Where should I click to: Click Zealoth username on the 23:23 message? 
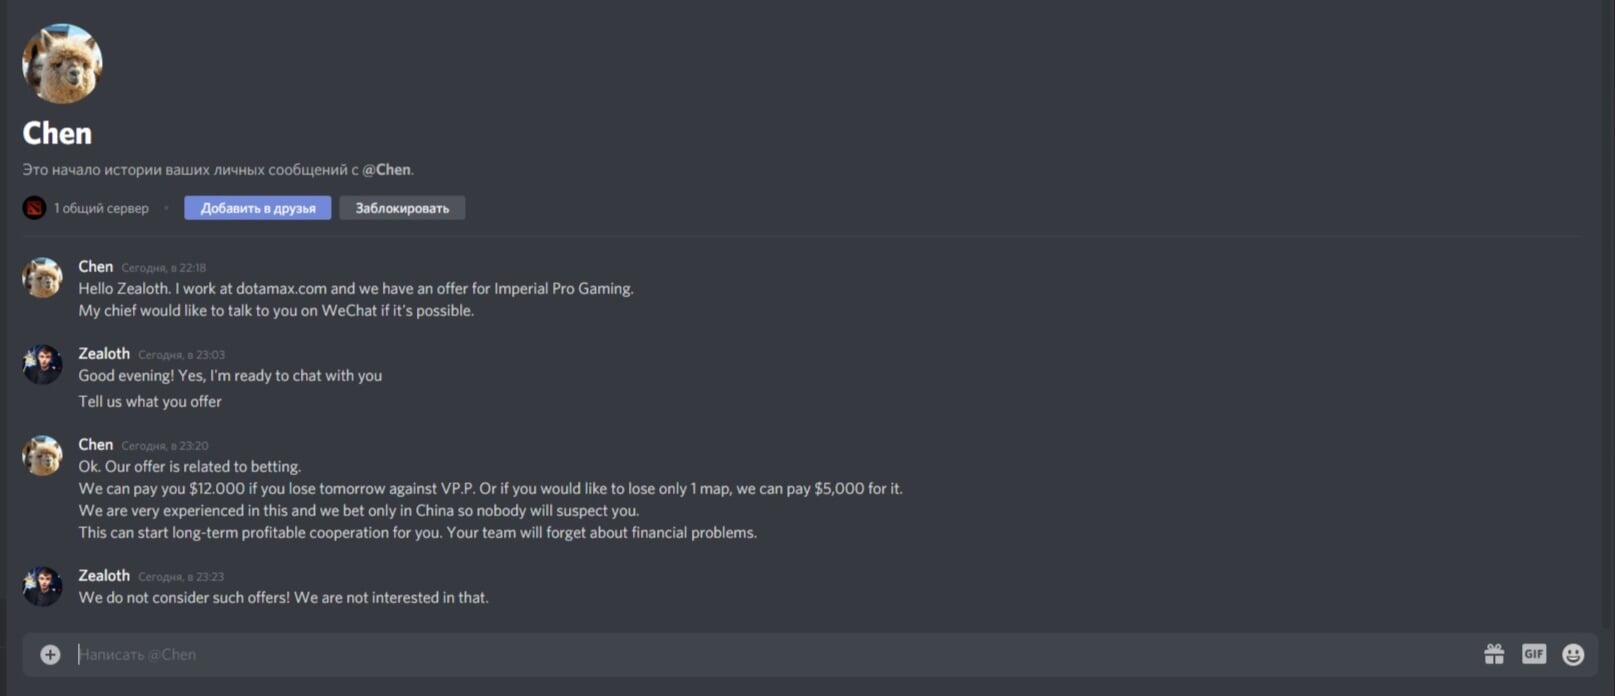coord(104,575)
